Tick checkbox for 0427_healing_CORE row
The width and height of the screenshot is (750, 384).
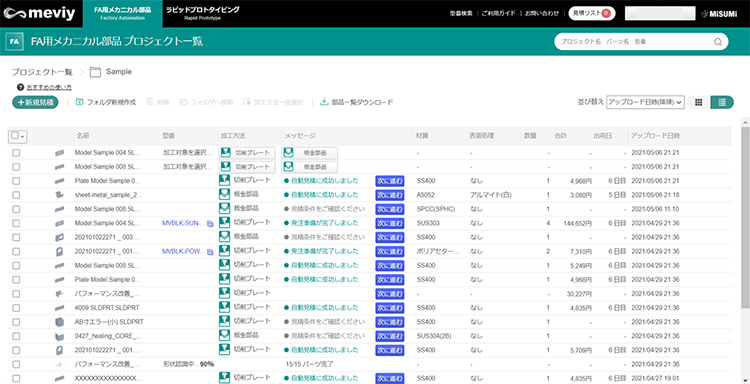[16, 336]
